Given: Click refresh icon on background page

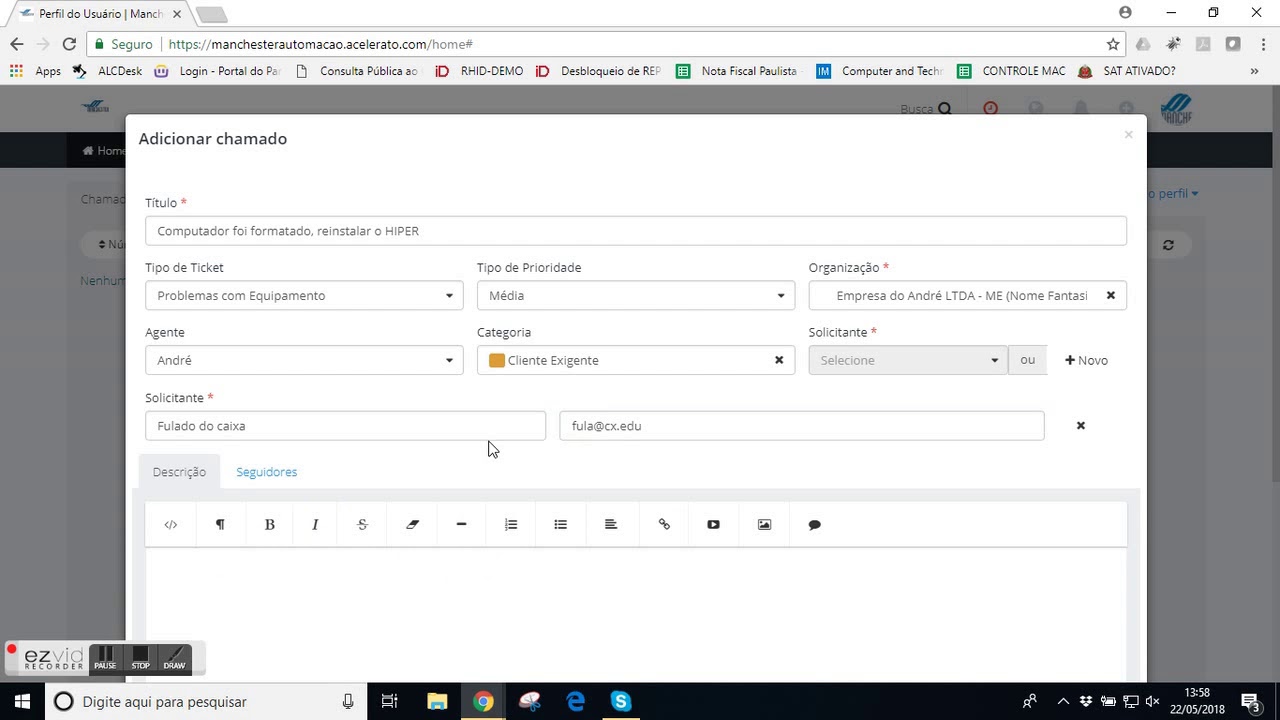Looking at the screenshot, I should [x=1167, y=244].
